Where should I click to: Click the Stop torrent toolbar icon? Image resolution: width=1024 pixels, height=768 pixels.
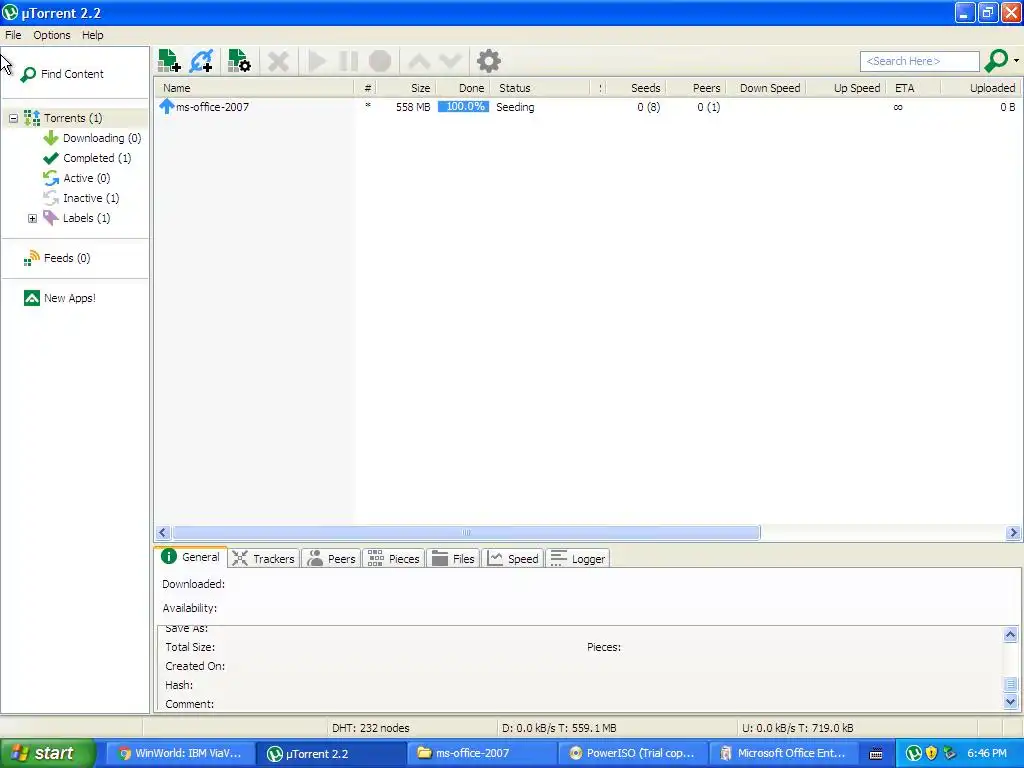(379, 61)
